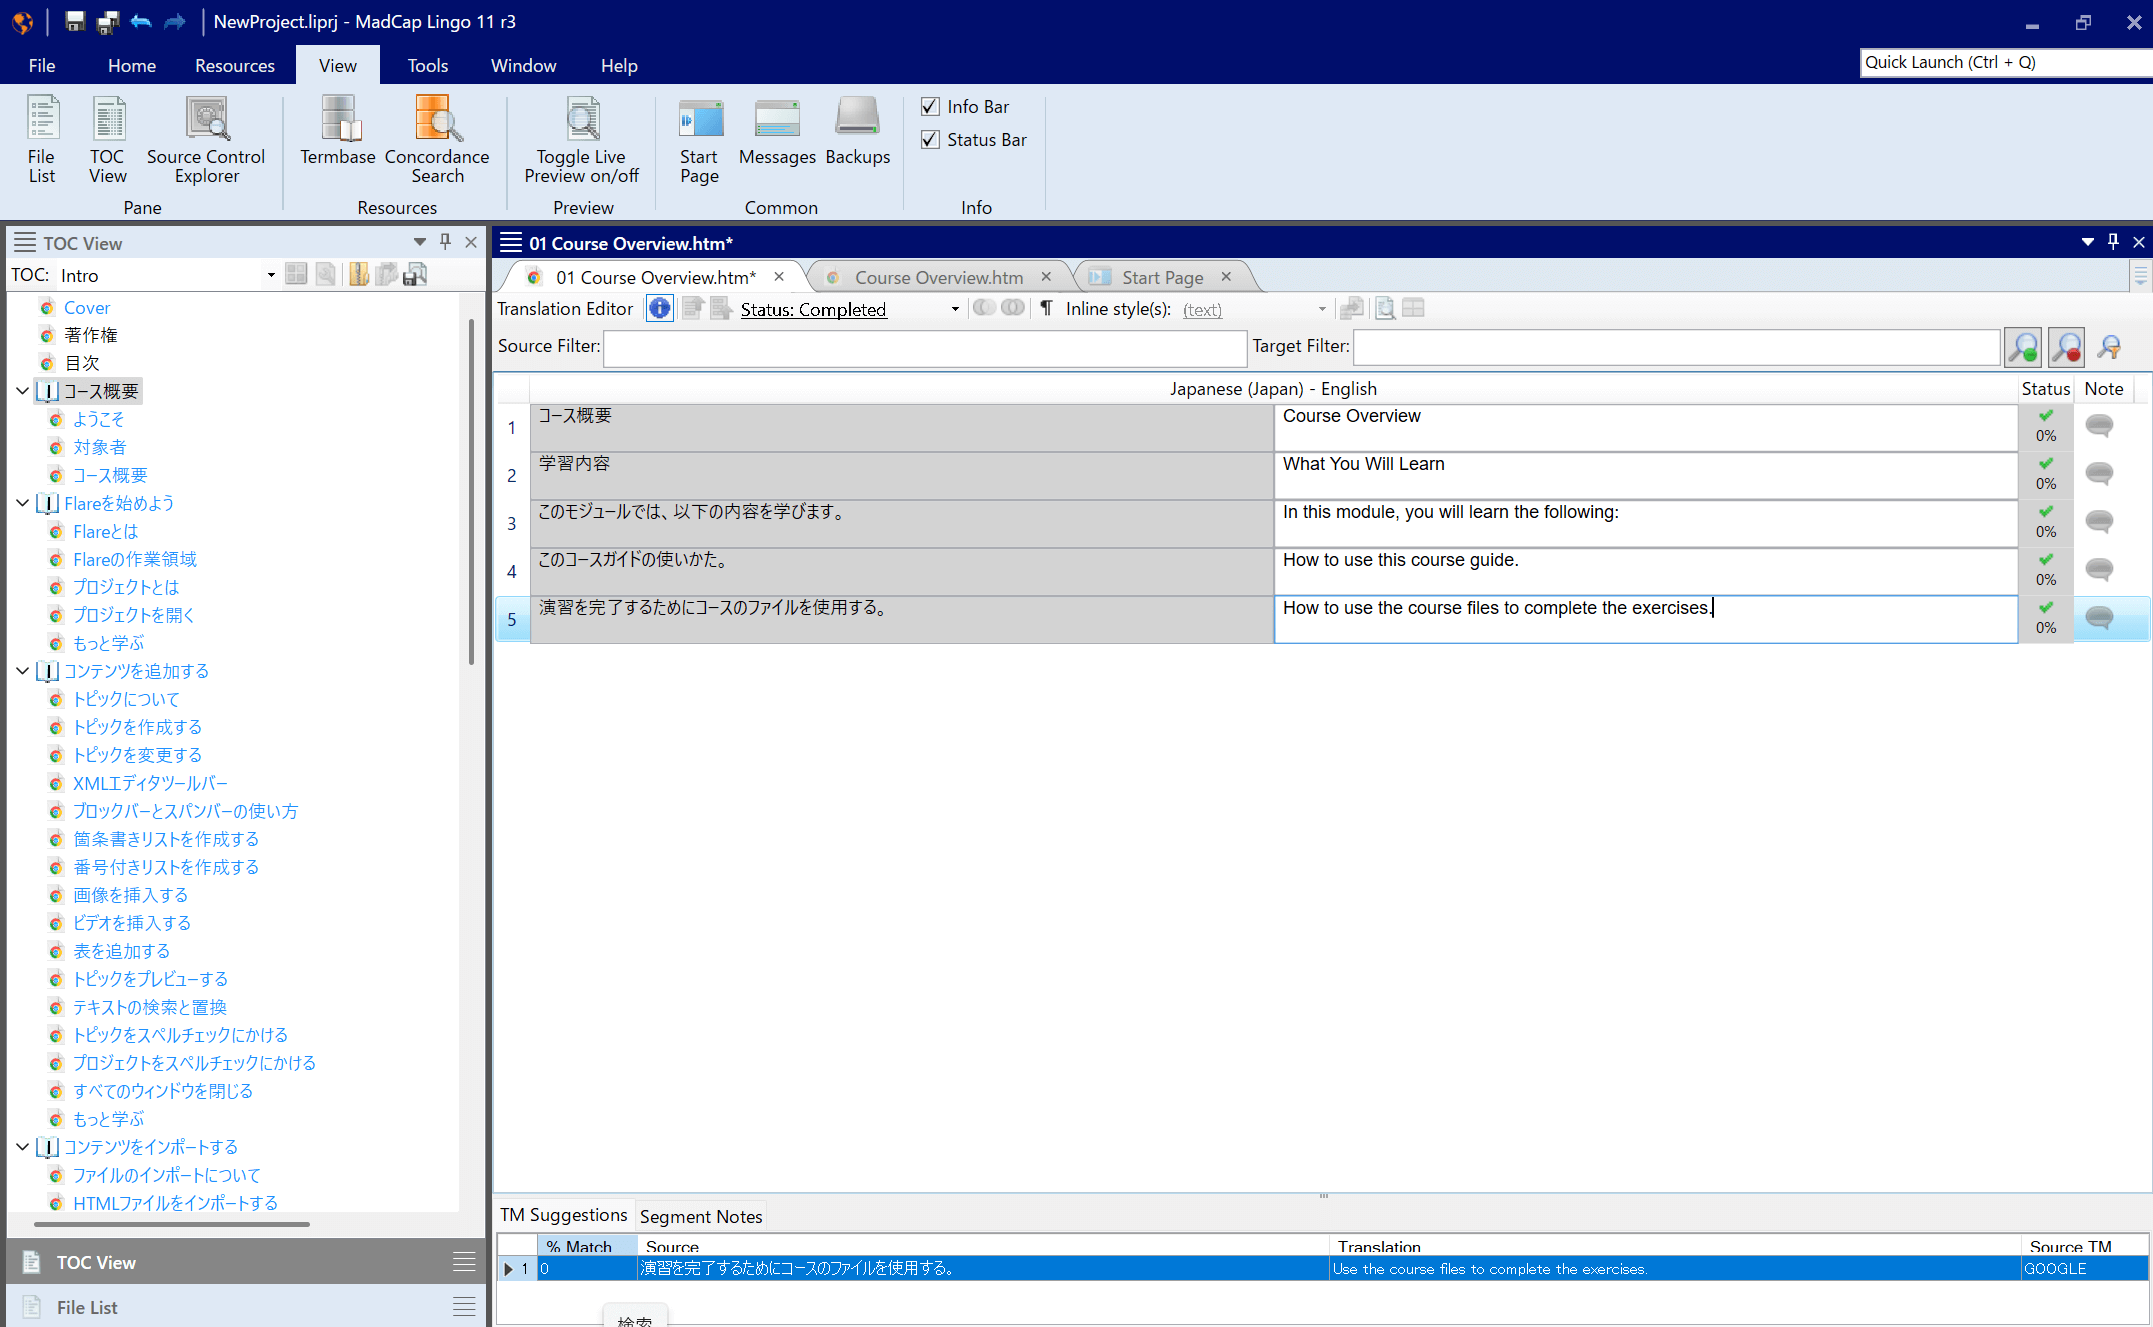Open the Cover topic in TOC tree
This screenshot has width=2153, height=1327.
87,307
